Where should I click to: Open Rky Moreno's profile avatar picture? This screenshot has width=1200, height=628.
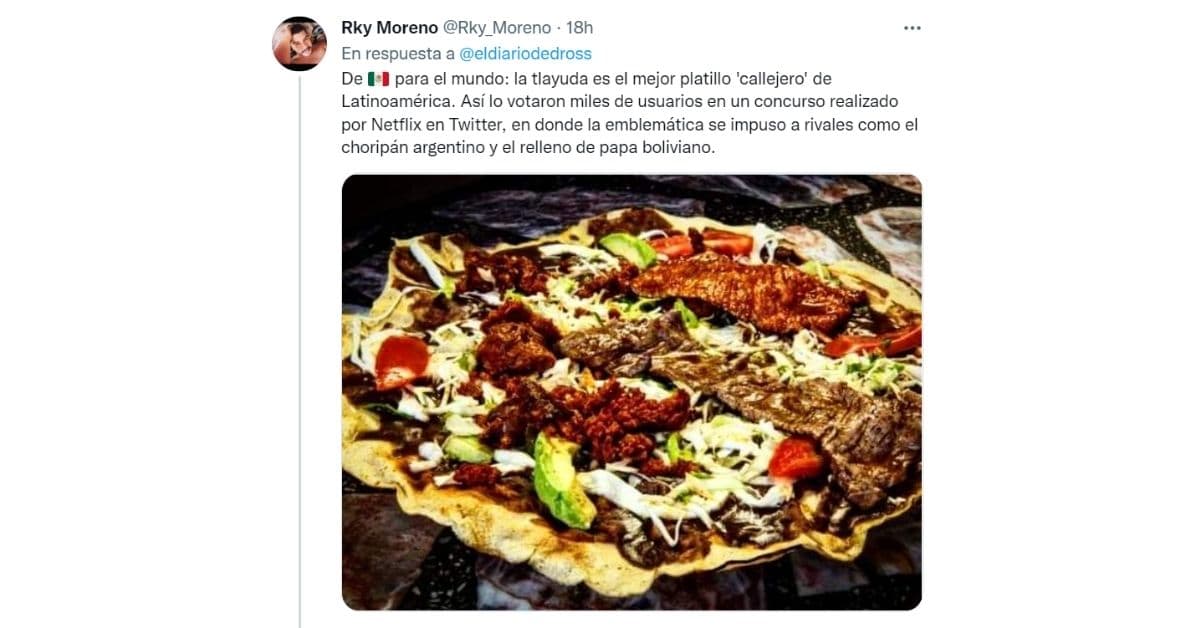point(299,44)
